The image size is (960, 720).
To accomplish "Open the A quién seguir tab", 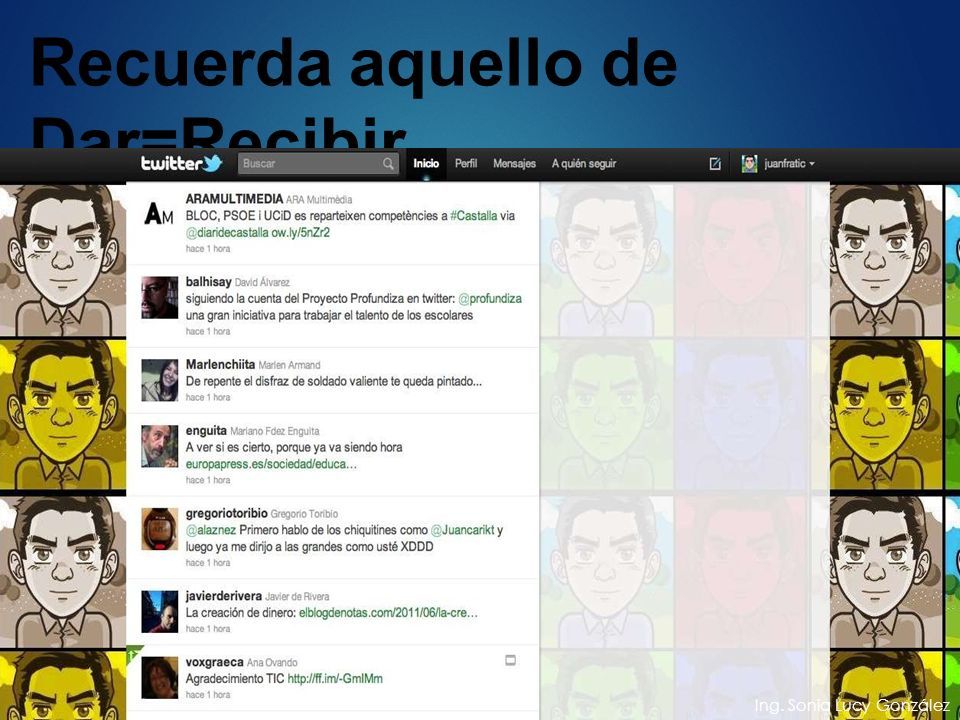I will [x=583, y=163].
